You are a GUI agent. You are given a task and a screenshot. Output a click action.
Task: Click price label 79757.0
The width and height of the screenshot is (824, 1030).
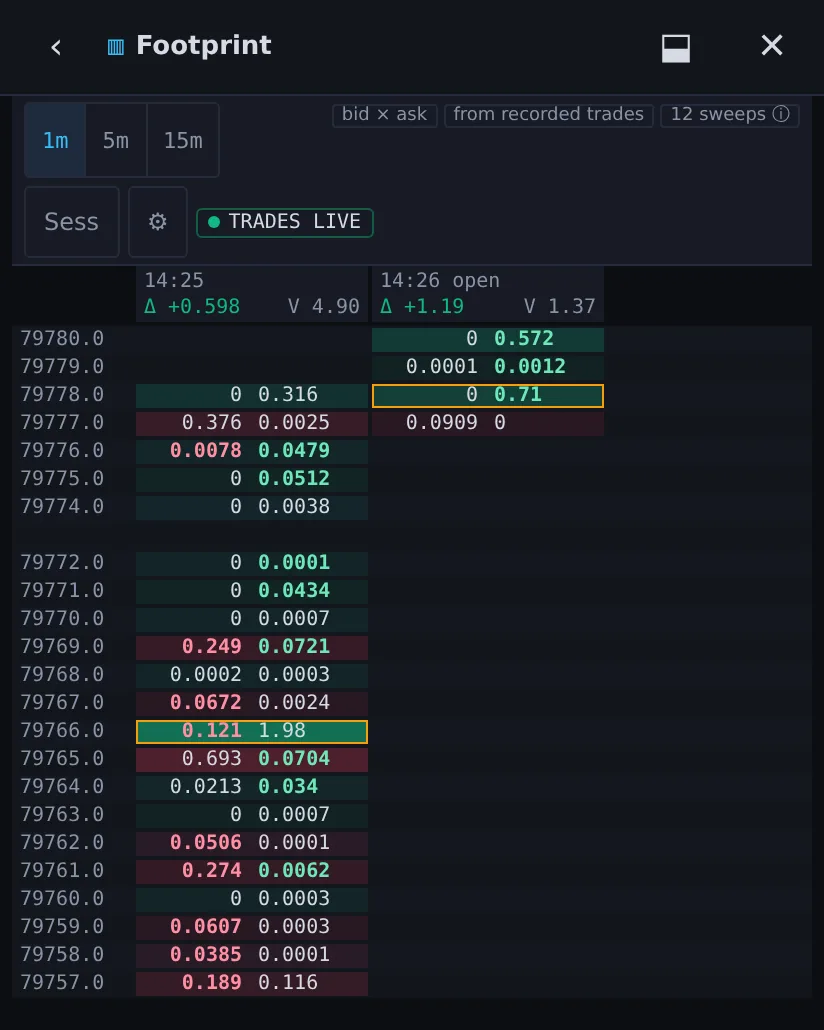tap(62, 982)
